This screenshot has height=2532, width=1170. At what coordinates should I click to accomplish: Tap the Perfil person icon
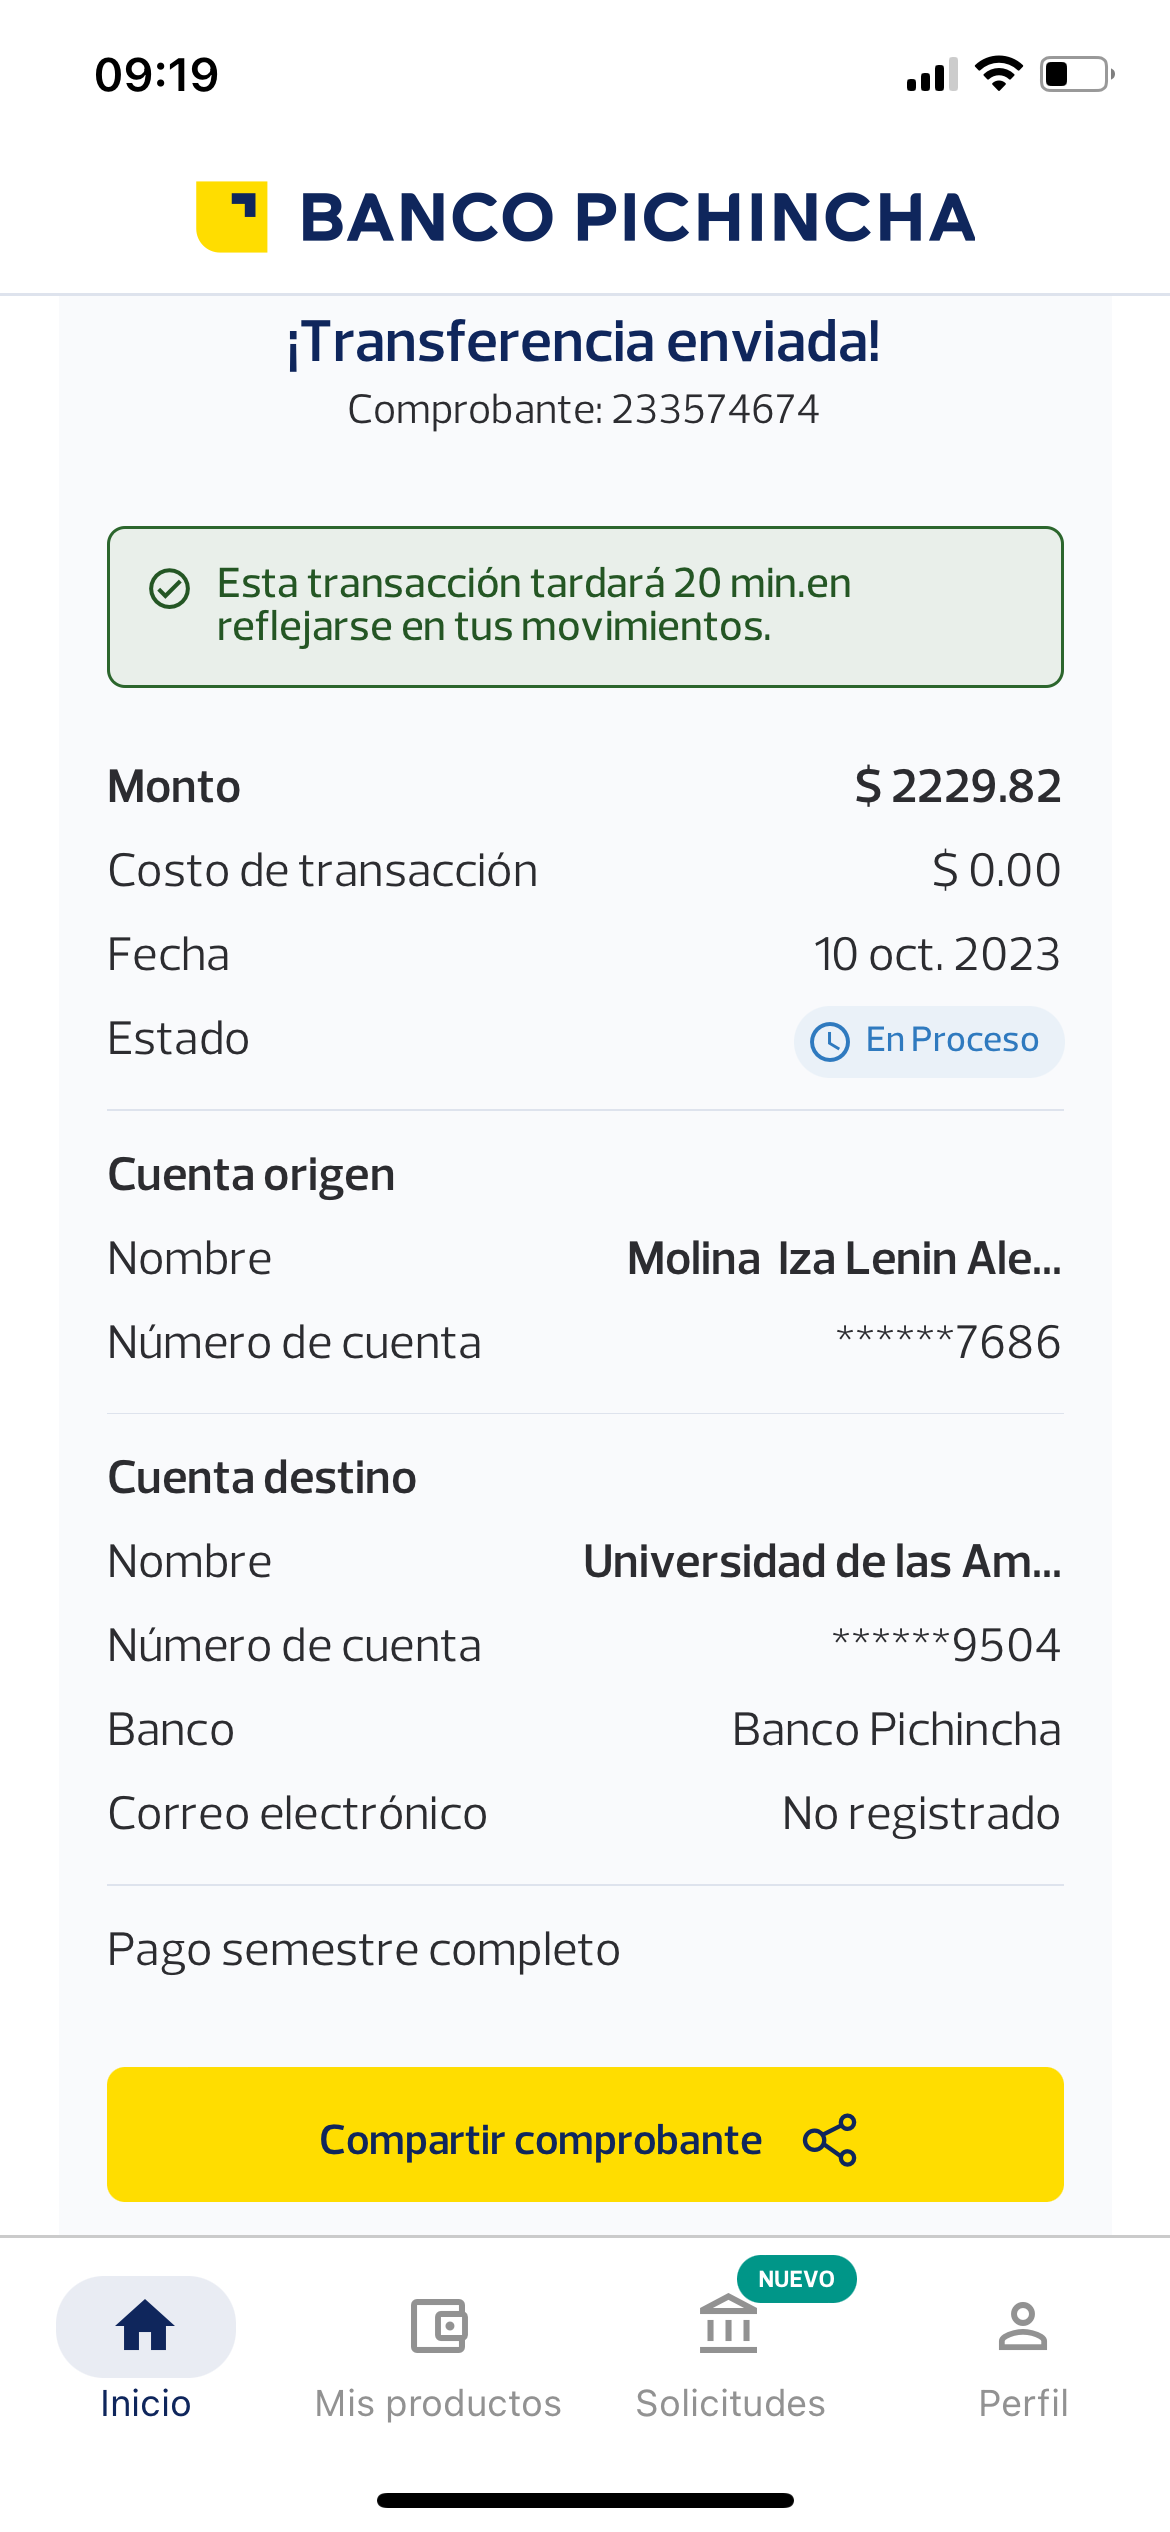pos(1022,2325)
